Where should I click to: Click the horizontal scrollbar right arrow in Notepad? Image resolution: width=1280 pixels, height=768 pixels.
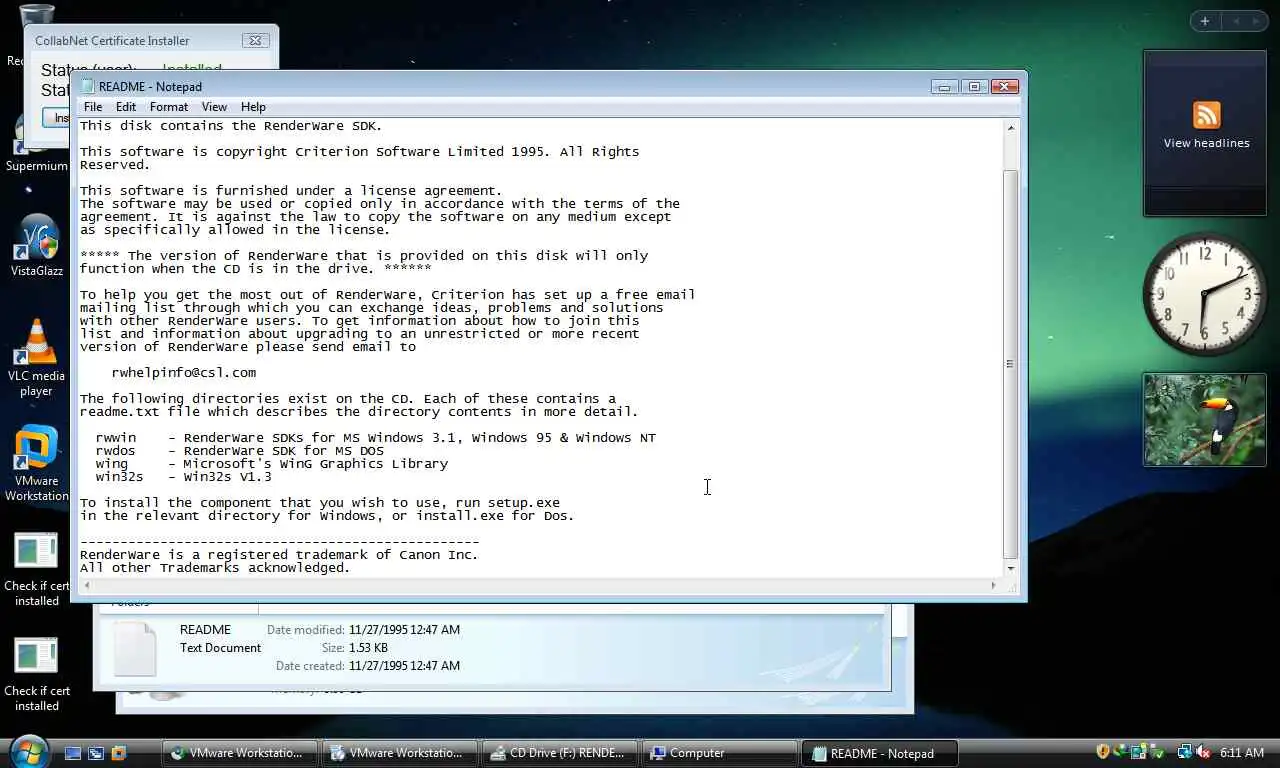tap(993, 585)
